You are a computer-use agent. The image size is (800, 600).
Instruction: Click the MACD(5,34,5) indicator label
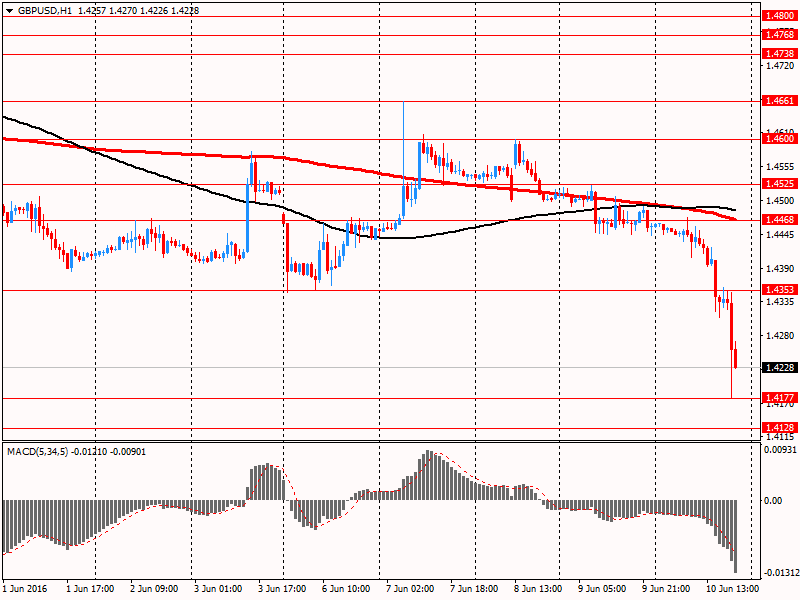click(37, 452)
